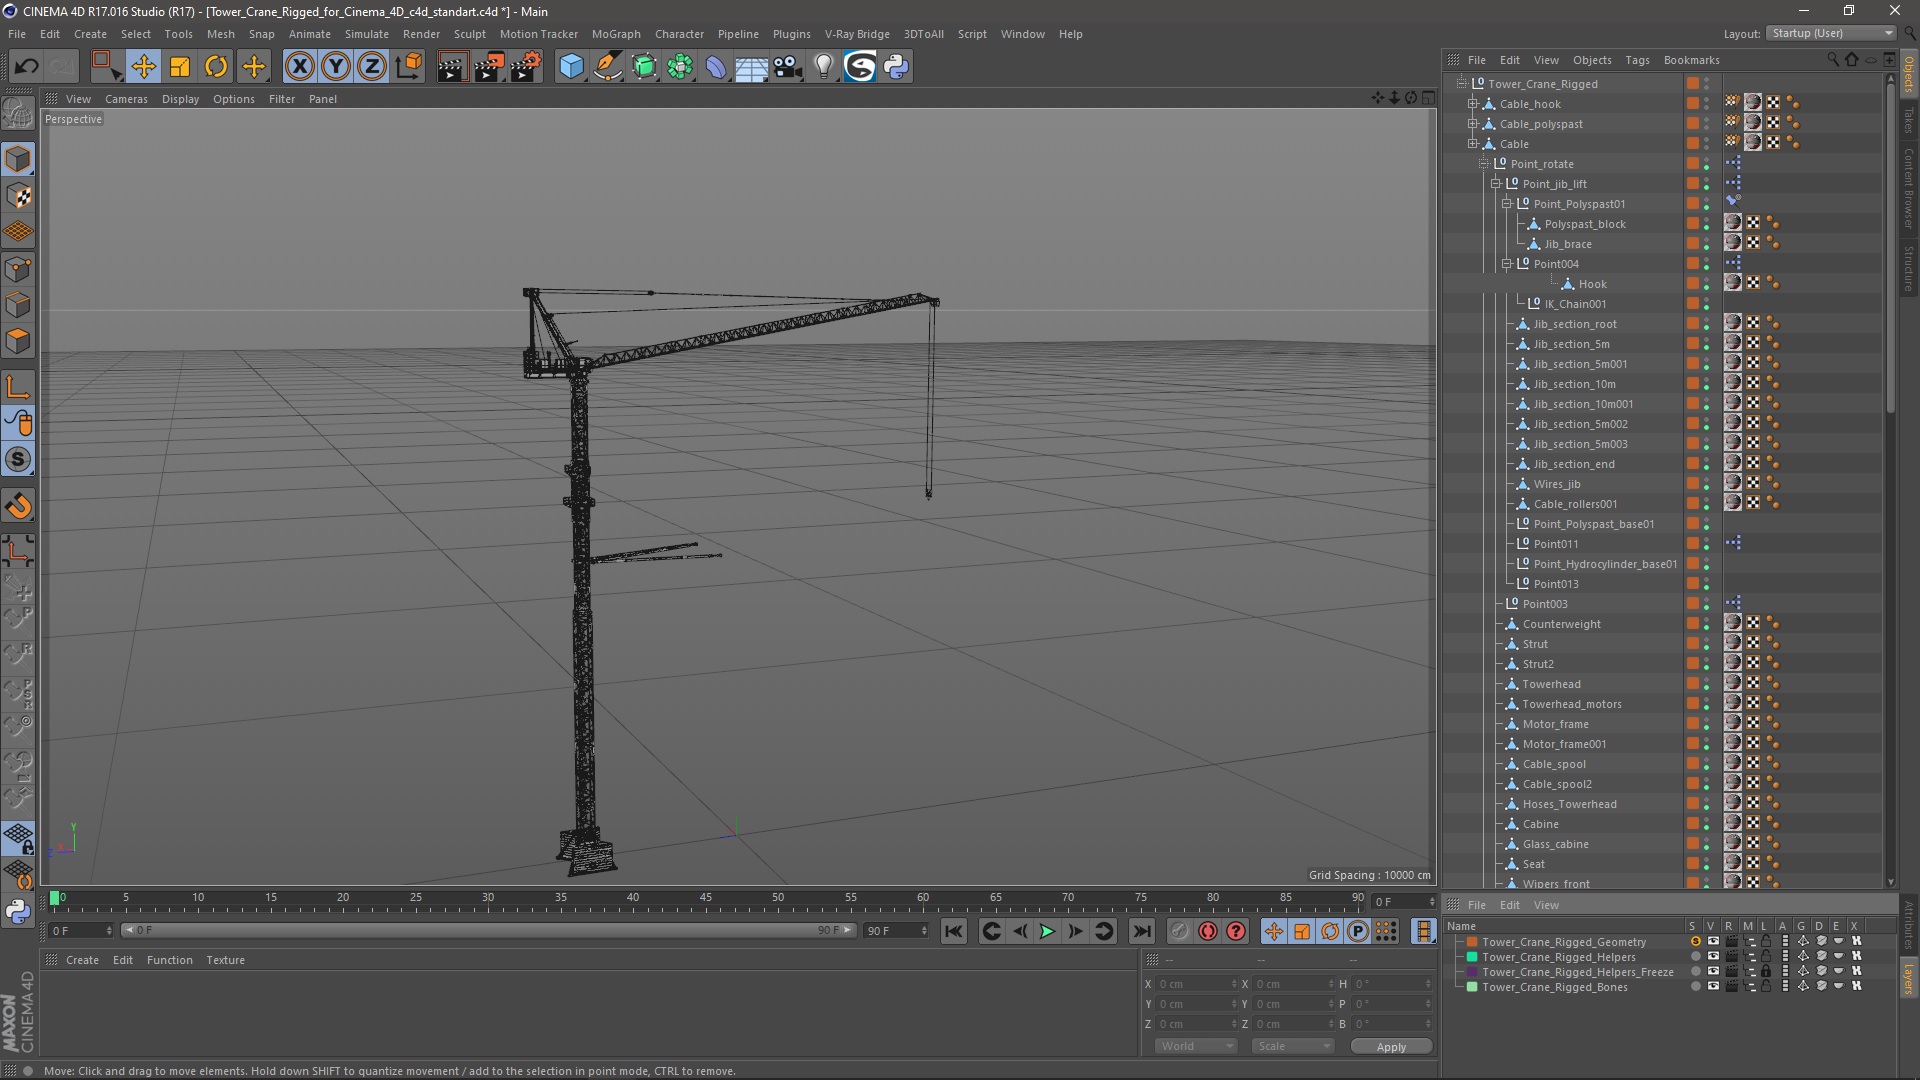Click the timeline frame 45 marker
Screen dimensions: 1920x1080
[705, 898]
